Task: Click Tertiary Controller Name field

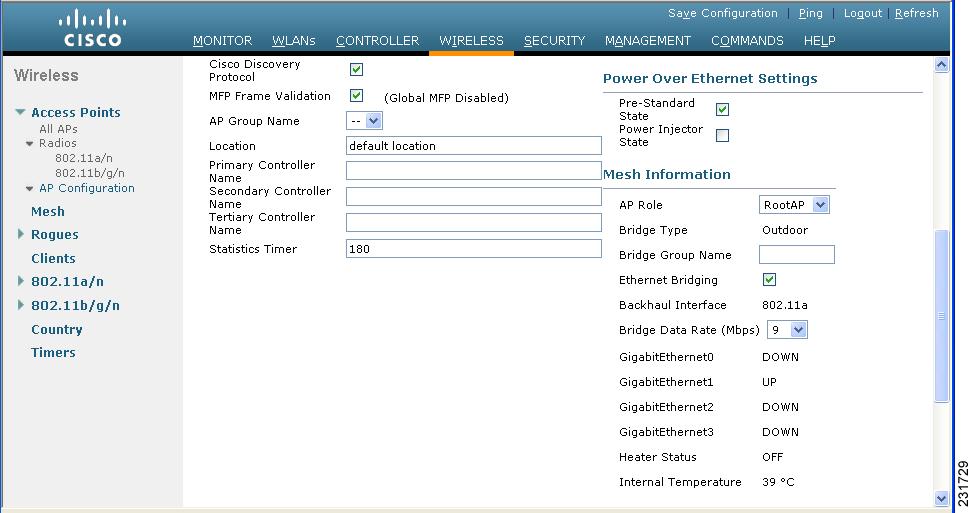Action: point(474,223)
